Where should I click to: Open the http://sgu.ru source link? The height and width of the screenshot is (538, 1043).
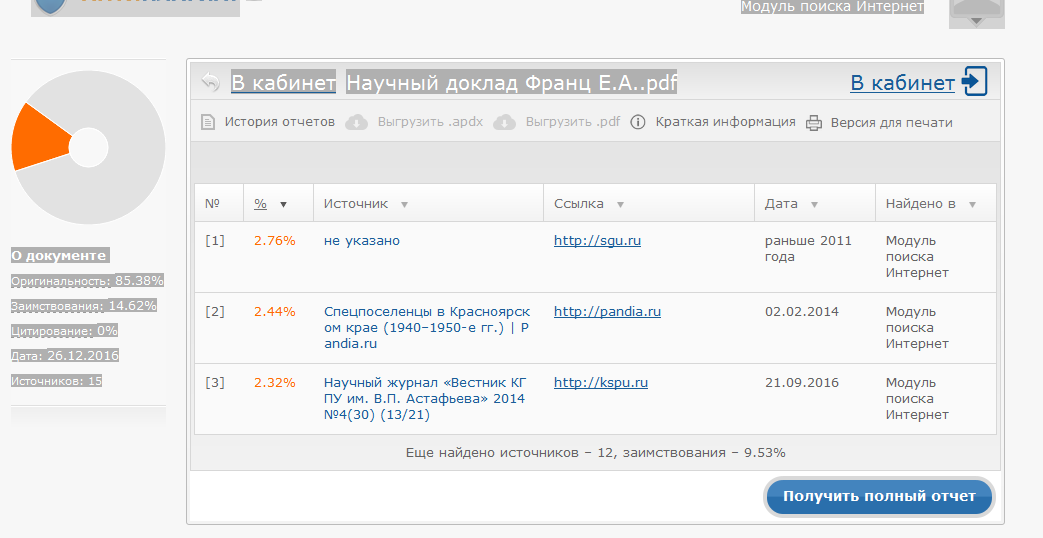(x=597, y=241)
